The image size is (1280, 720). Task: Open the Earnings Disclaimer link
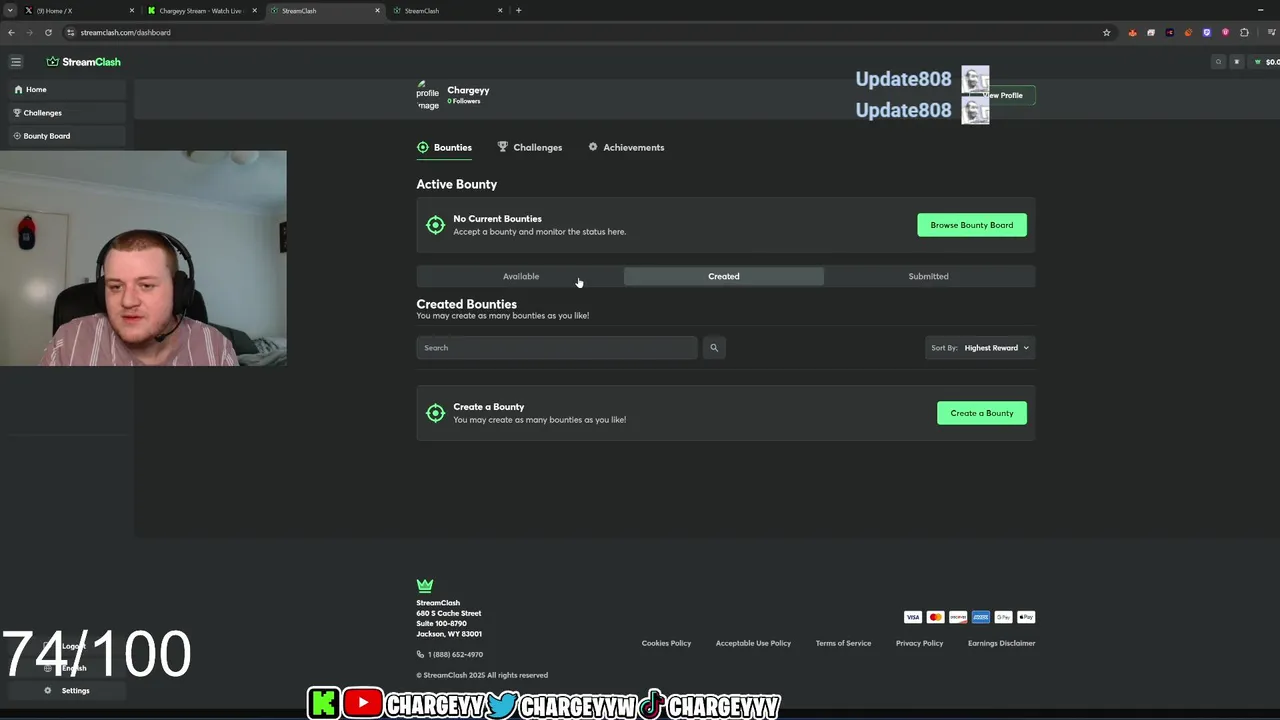1001,643
